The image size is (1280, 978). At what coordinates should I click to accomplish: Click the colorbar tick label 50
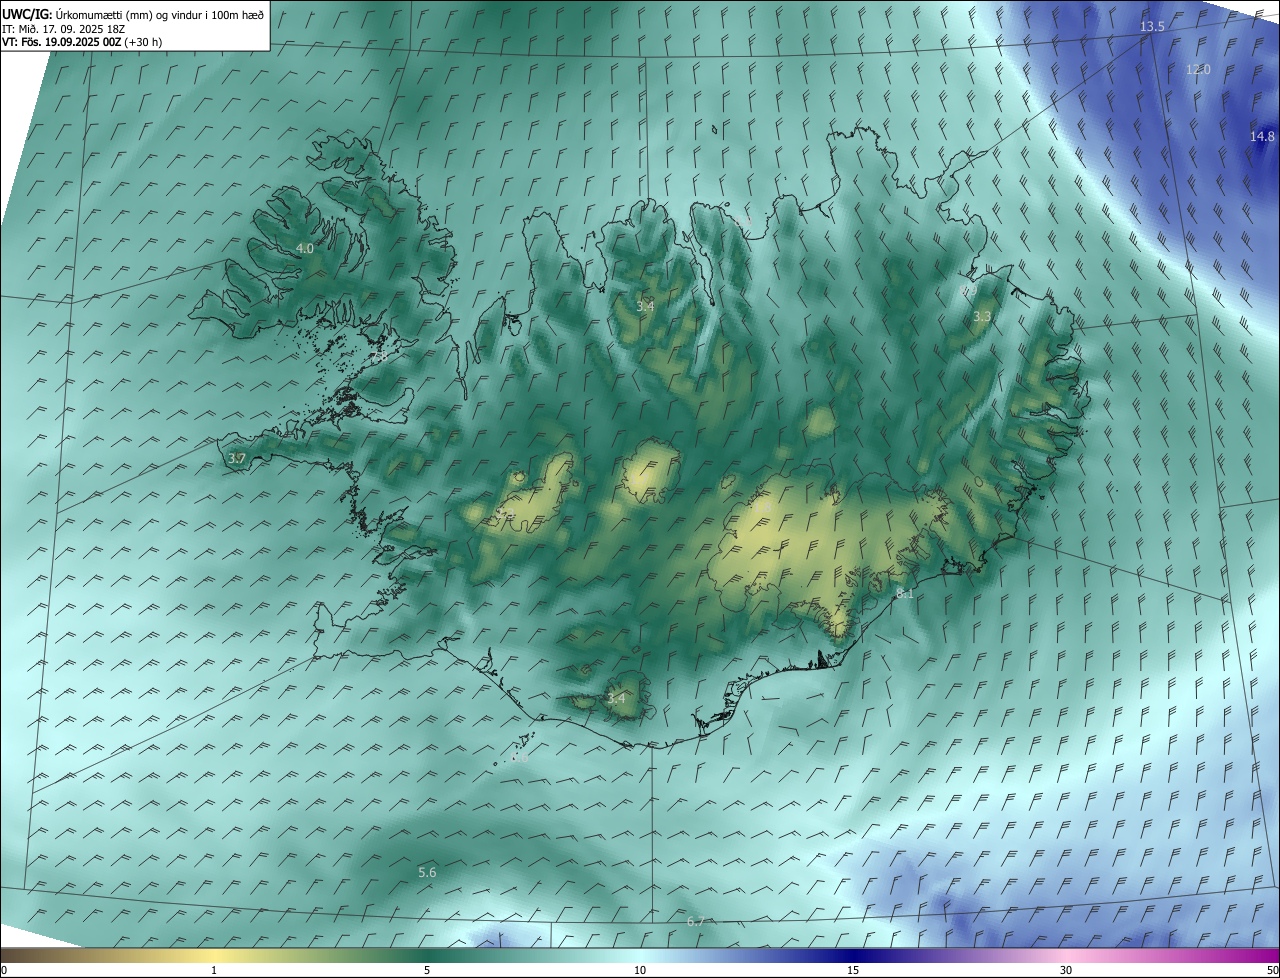click(1272, 970)
